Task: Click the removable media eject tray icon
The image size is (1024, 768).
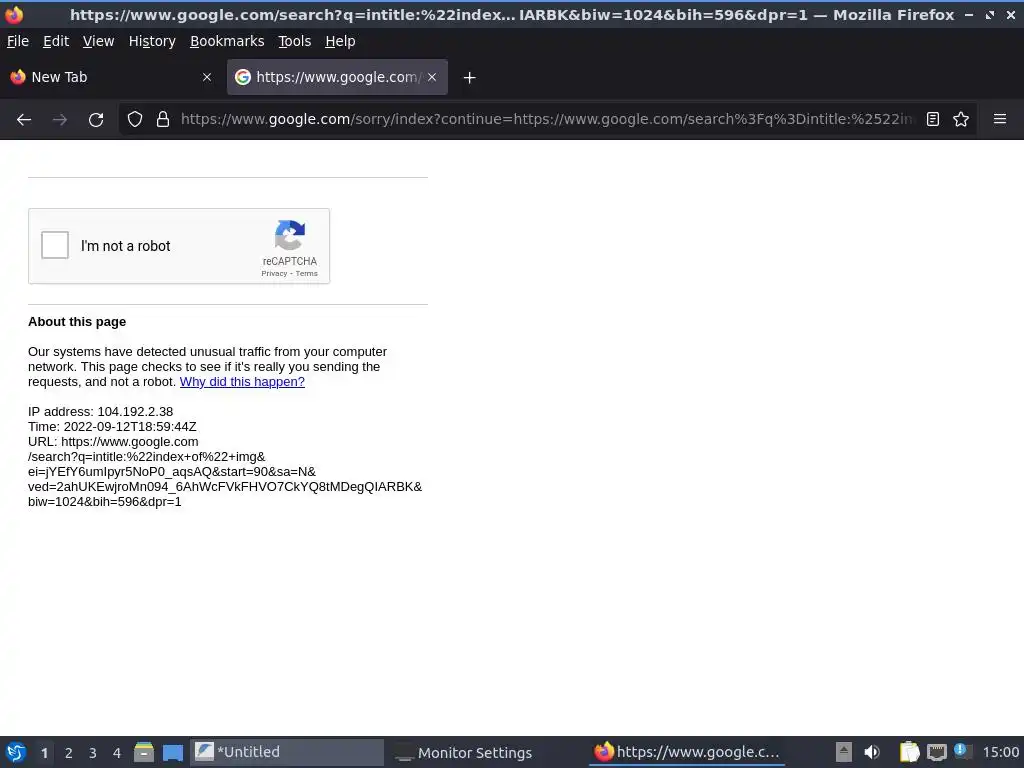Action: [844, 752]
